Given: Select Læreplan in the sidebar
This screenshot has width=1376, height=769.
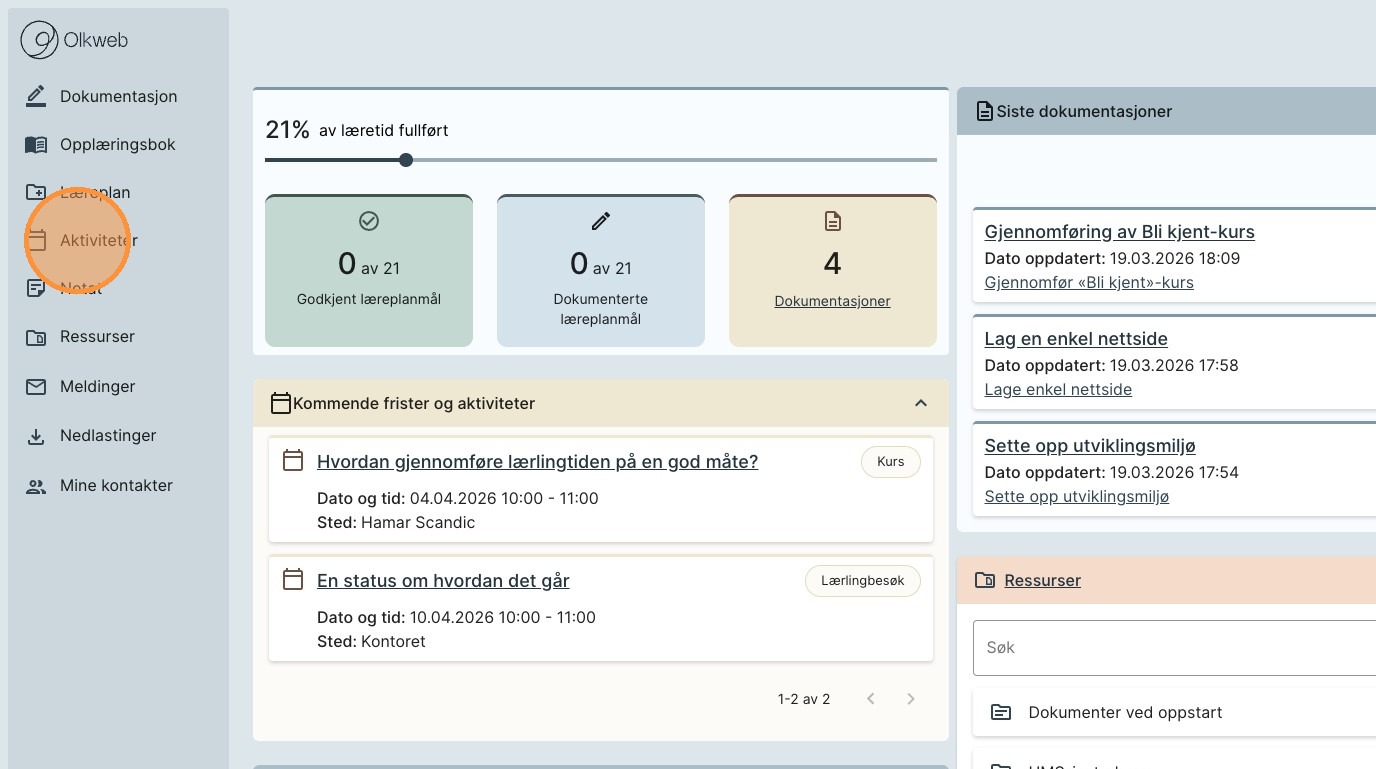Looking at the screenshot, I should [x=95, y=193].
